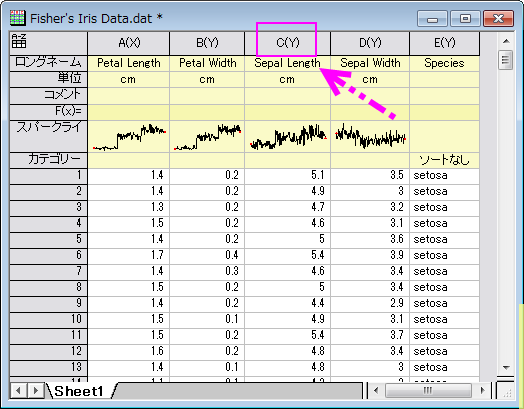The width and height of the screenshot is (524, 409).
Task: Click the Sepal Width sparkline thumbnail
Action: coord(370,136)
